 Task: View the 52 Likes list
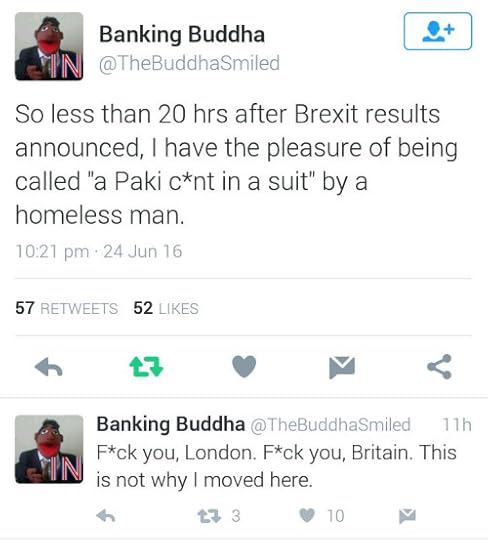(x=166, y=308)
